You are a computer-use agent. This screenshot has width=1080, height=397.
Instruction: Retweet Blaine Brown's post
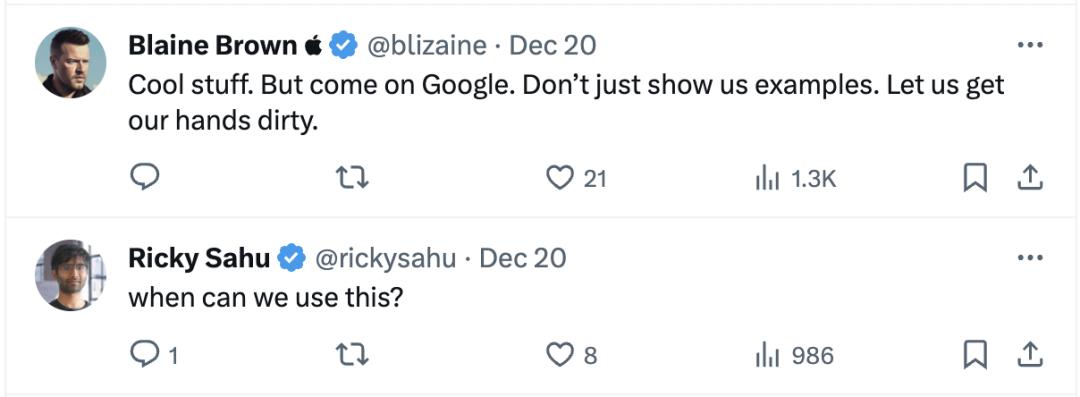tap(352, 179)
